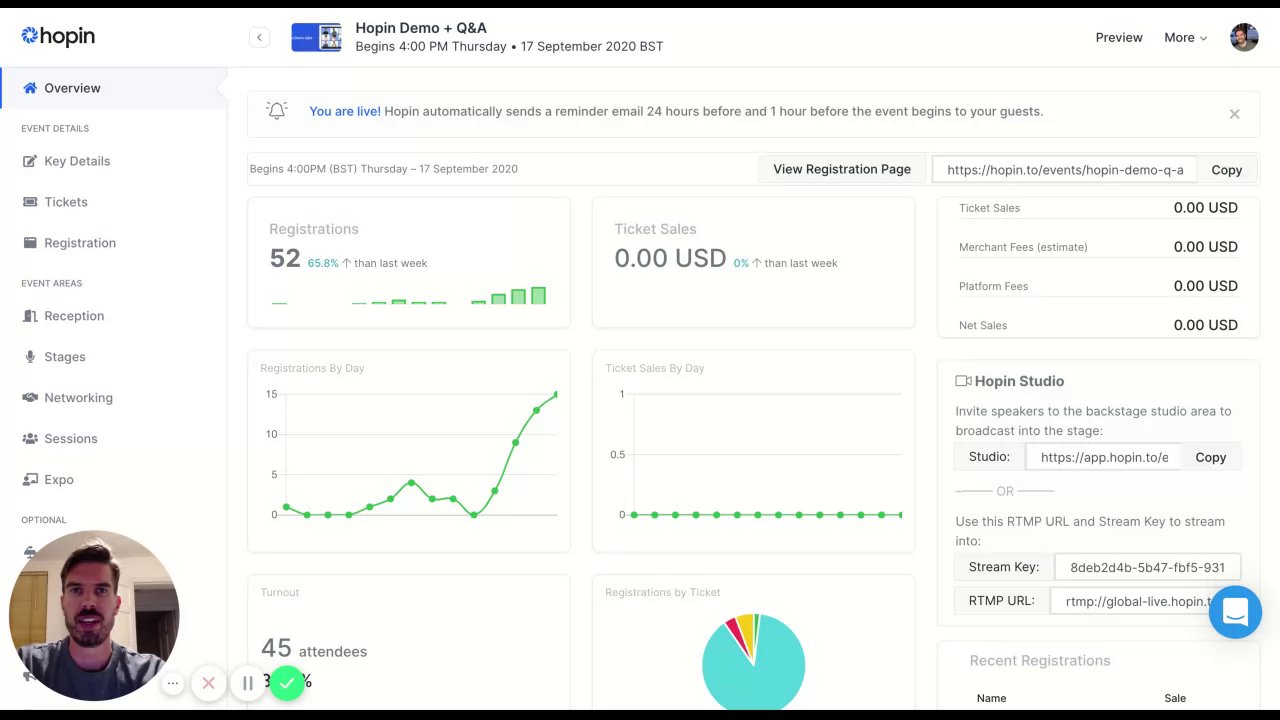Open the support chat bubble
This screenshot has width=1280, height=720.
(x=1235, y=612)
